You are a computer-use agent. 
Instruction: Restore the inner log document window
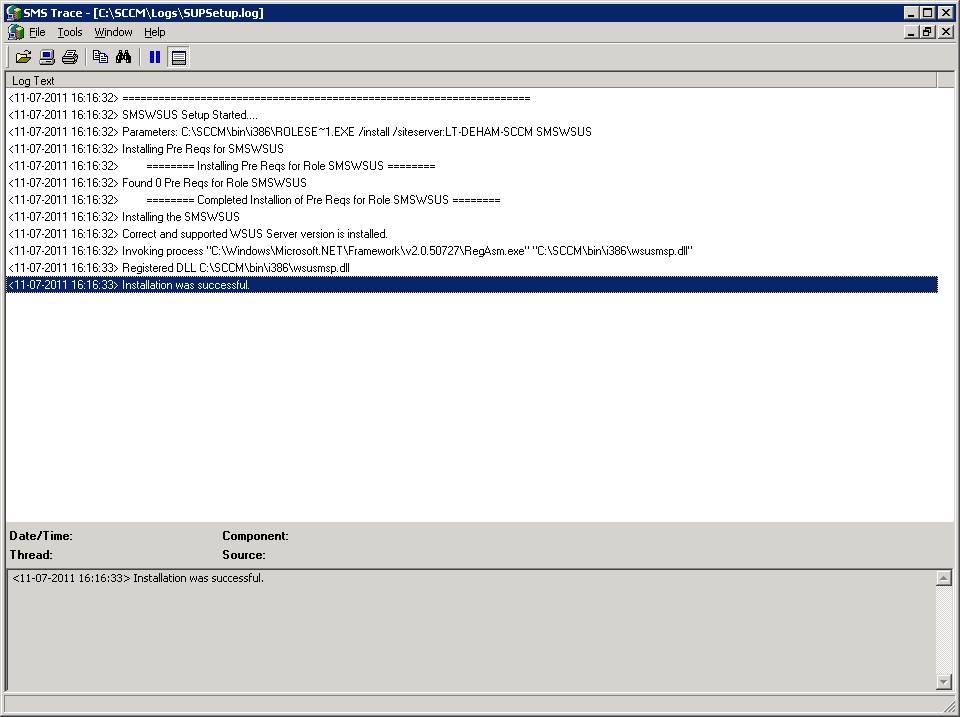928,32
